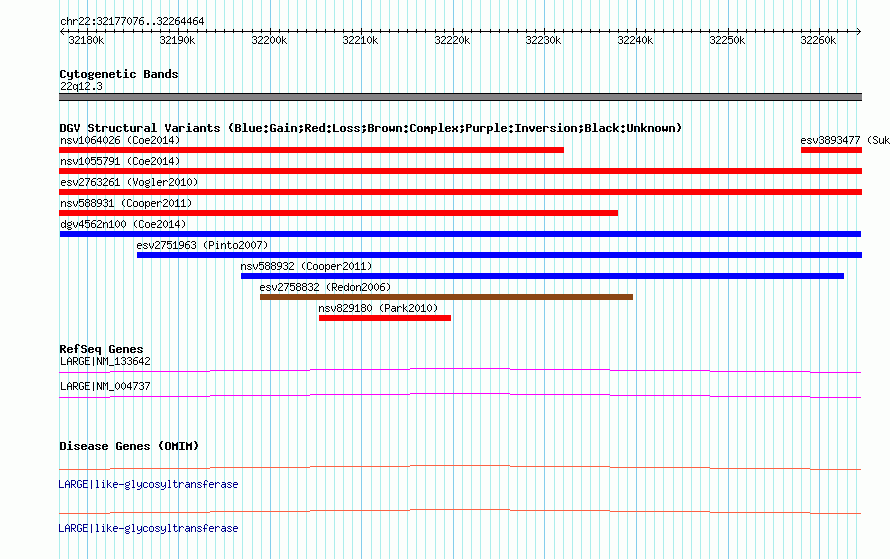Click the chr22:32177076..32264464 coordinate label

[x=132, y=21]
